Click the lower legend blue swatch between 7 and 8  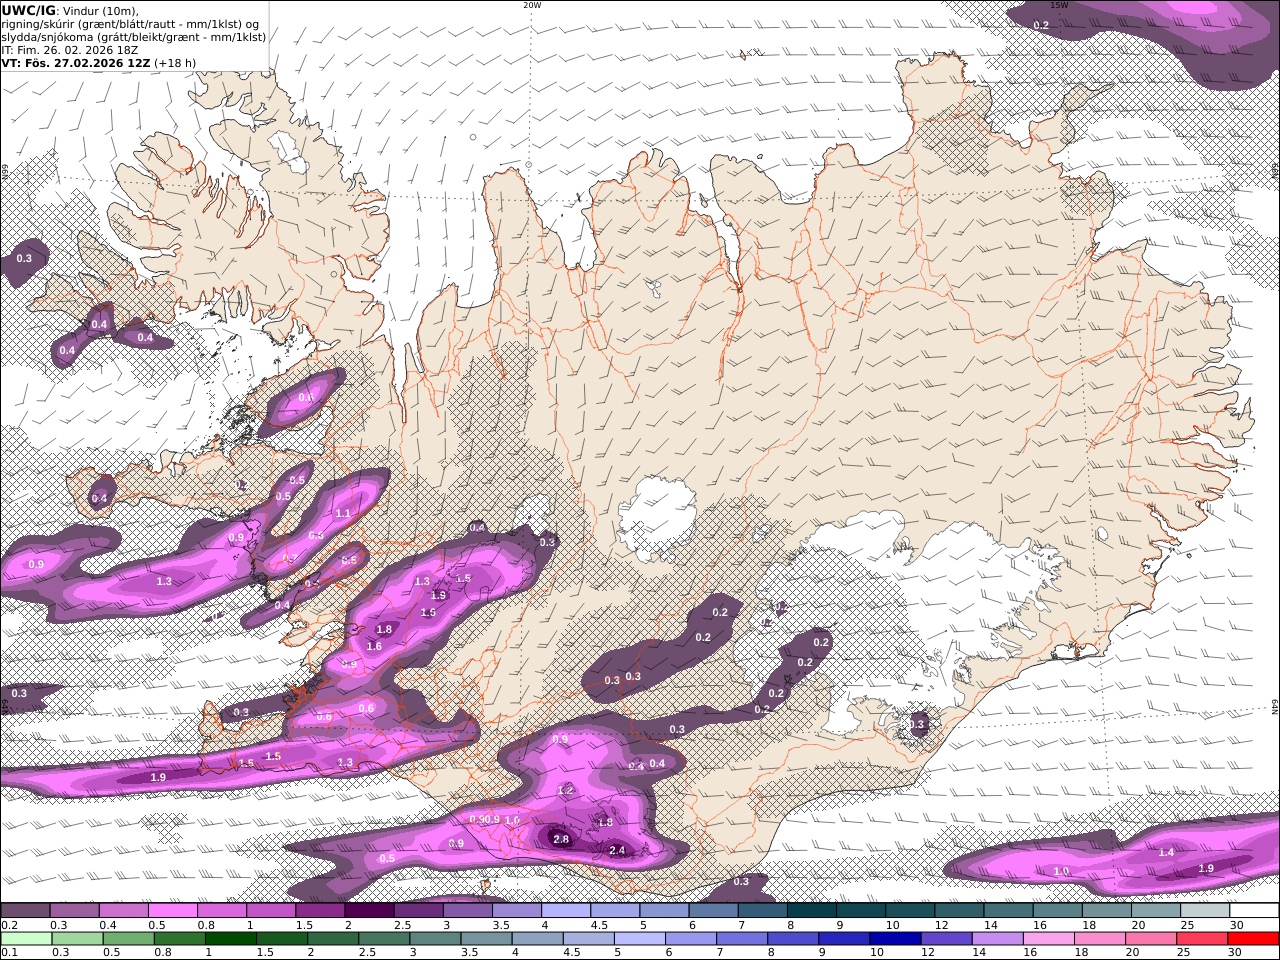(x=741, y=939)
